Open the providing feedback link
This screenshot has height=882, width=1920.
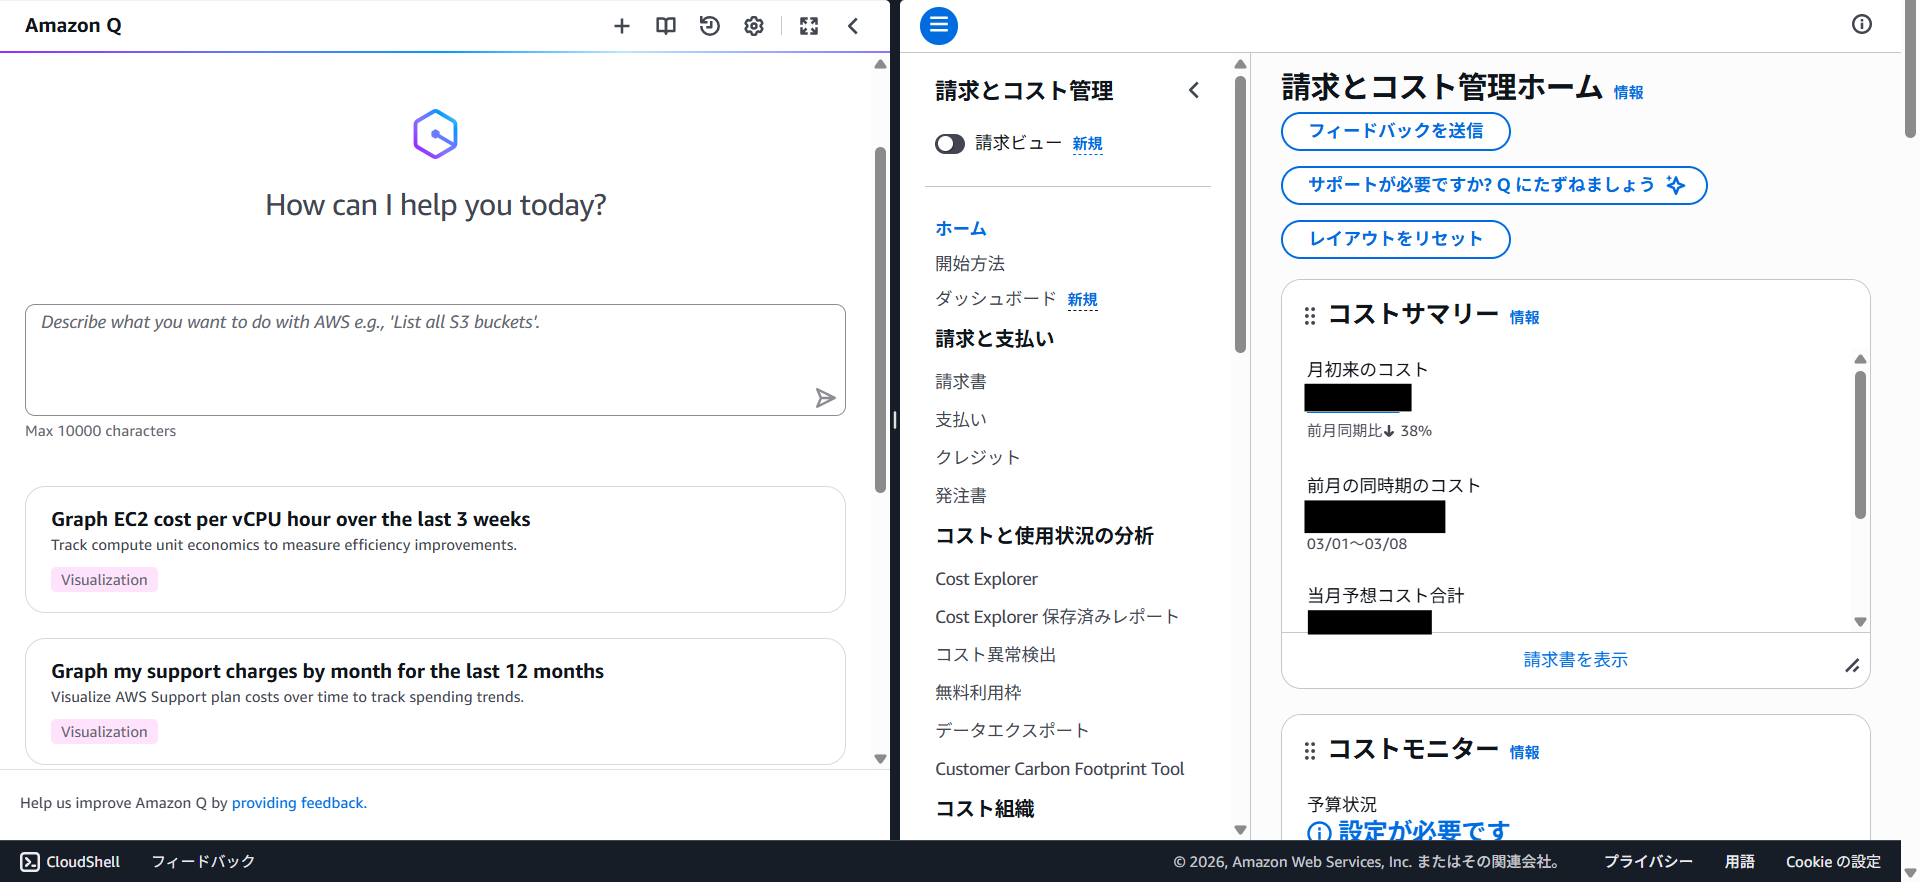coord(298,803)
